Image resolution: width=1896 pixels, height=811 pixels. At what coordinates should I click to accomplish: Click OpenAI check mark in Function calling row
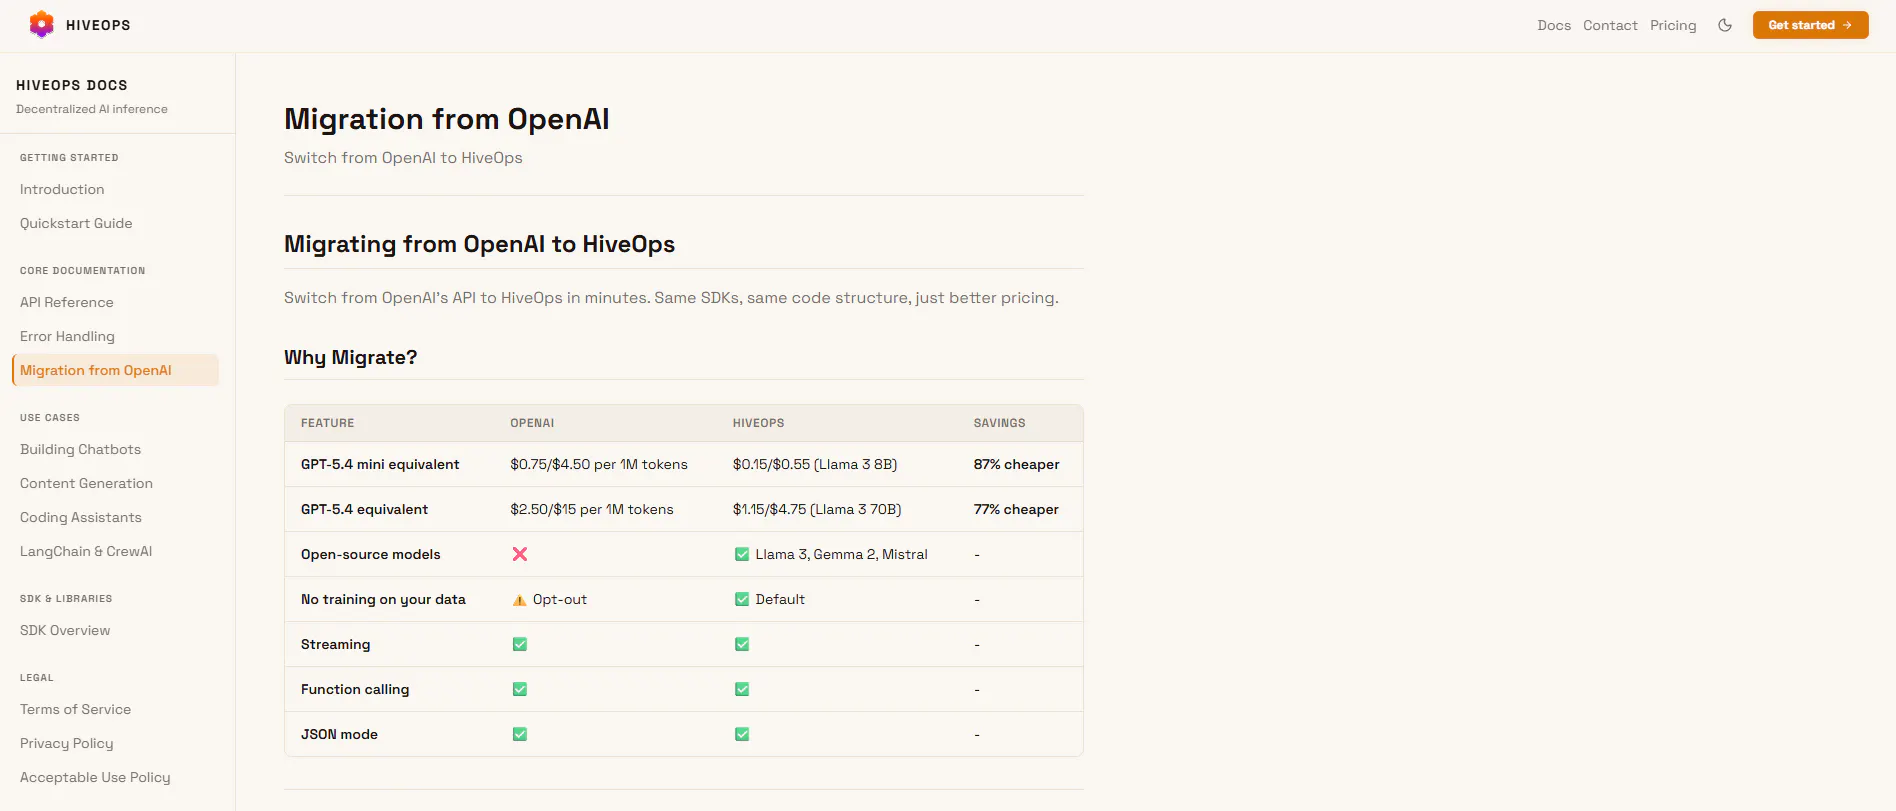pyautogui.click(x=520, y=689)
